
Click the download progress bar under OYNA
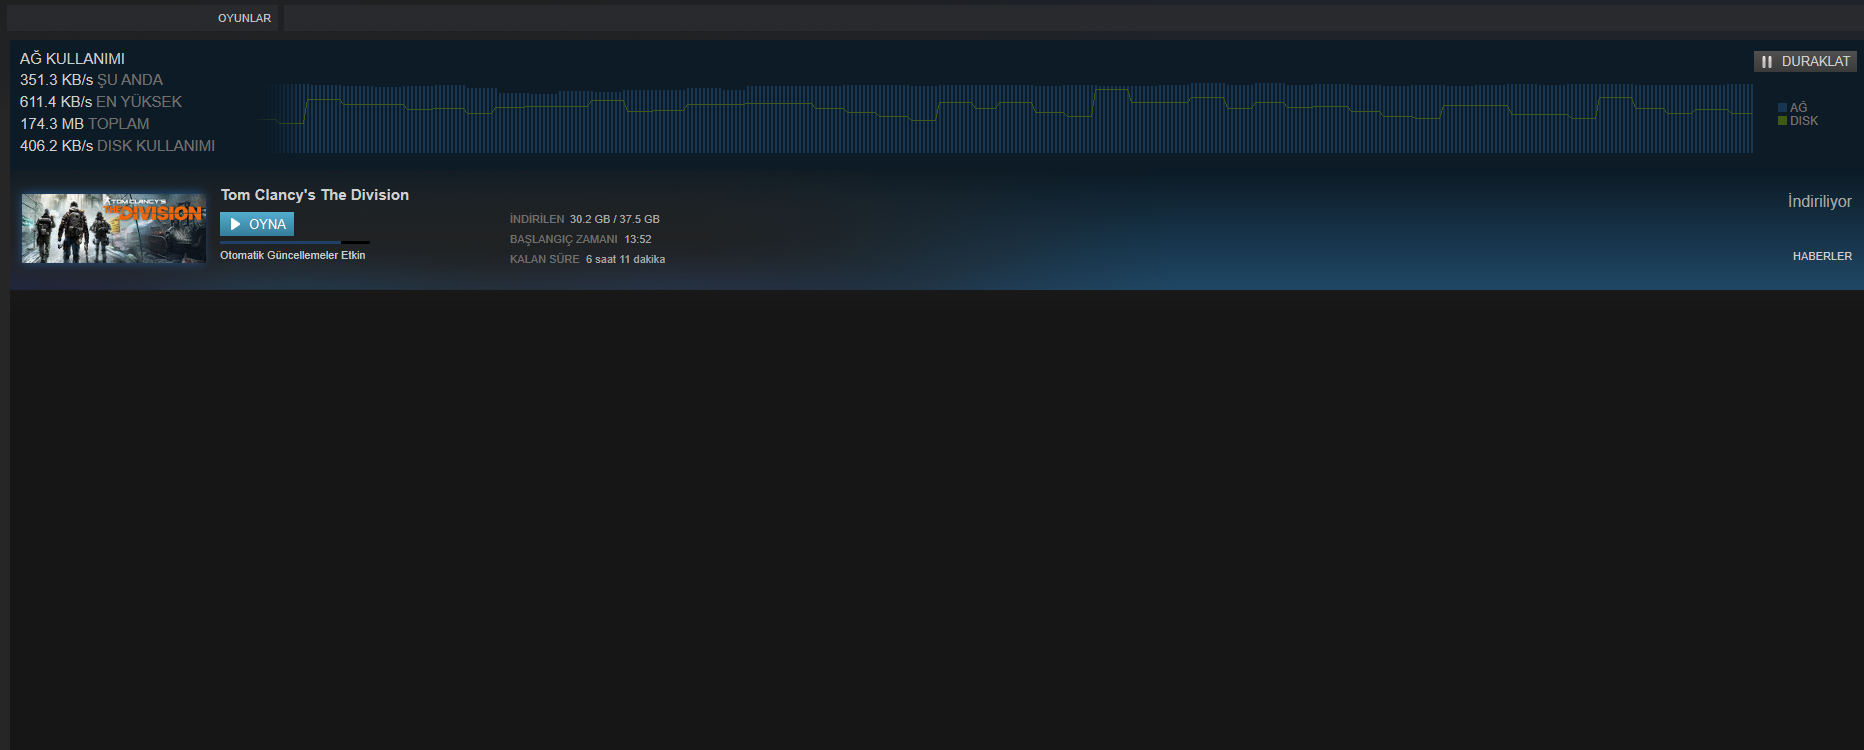pyautogui.click(x=295, y=242)
